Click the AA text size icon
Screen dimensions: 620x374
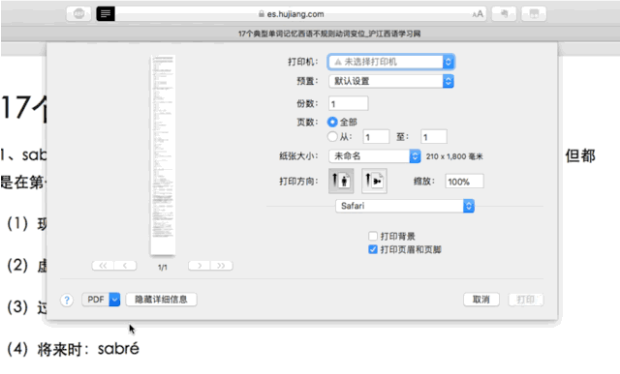coord(478,14)
